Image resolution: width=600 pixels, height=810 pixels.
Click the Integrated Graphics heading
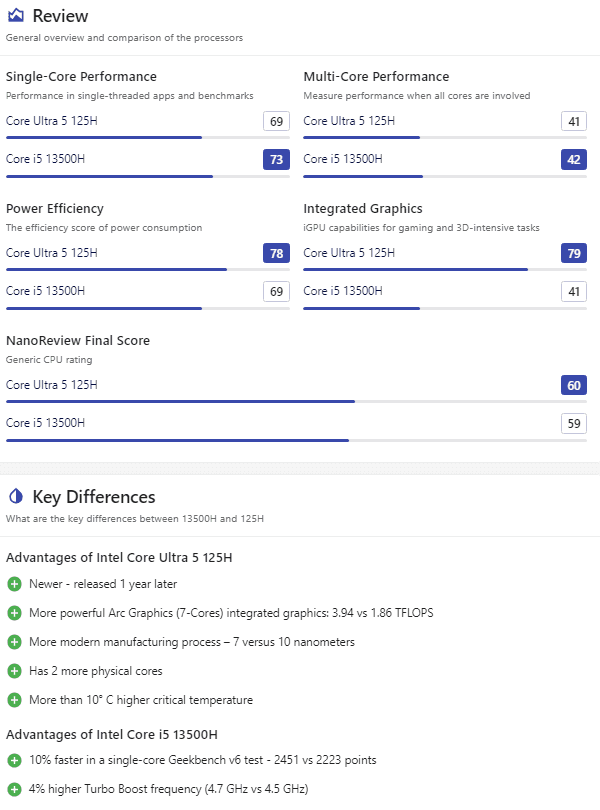(x=363, y=209)
